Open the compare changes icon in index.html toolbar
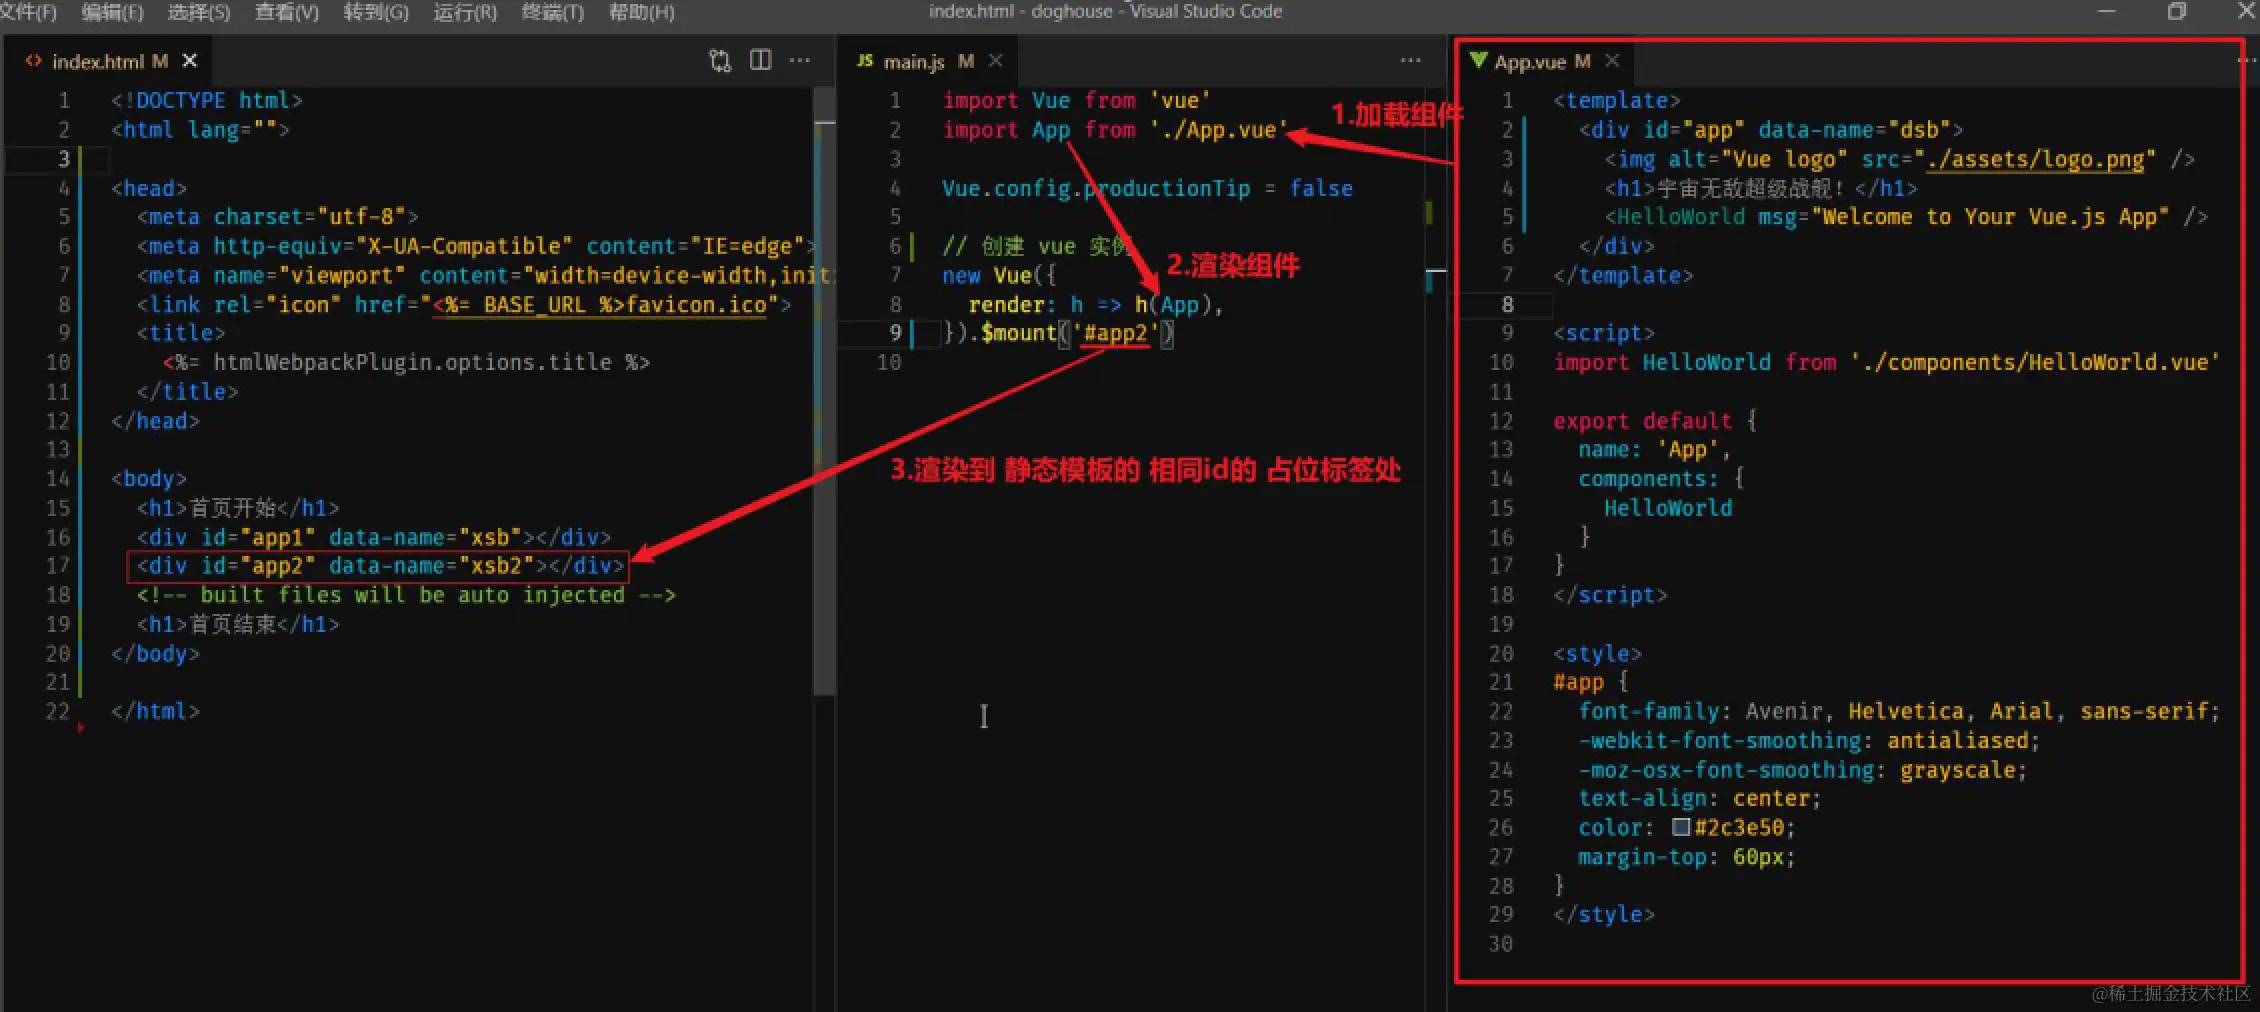The width and height of the screenshot is (2260, 1012). pos(720,61)
